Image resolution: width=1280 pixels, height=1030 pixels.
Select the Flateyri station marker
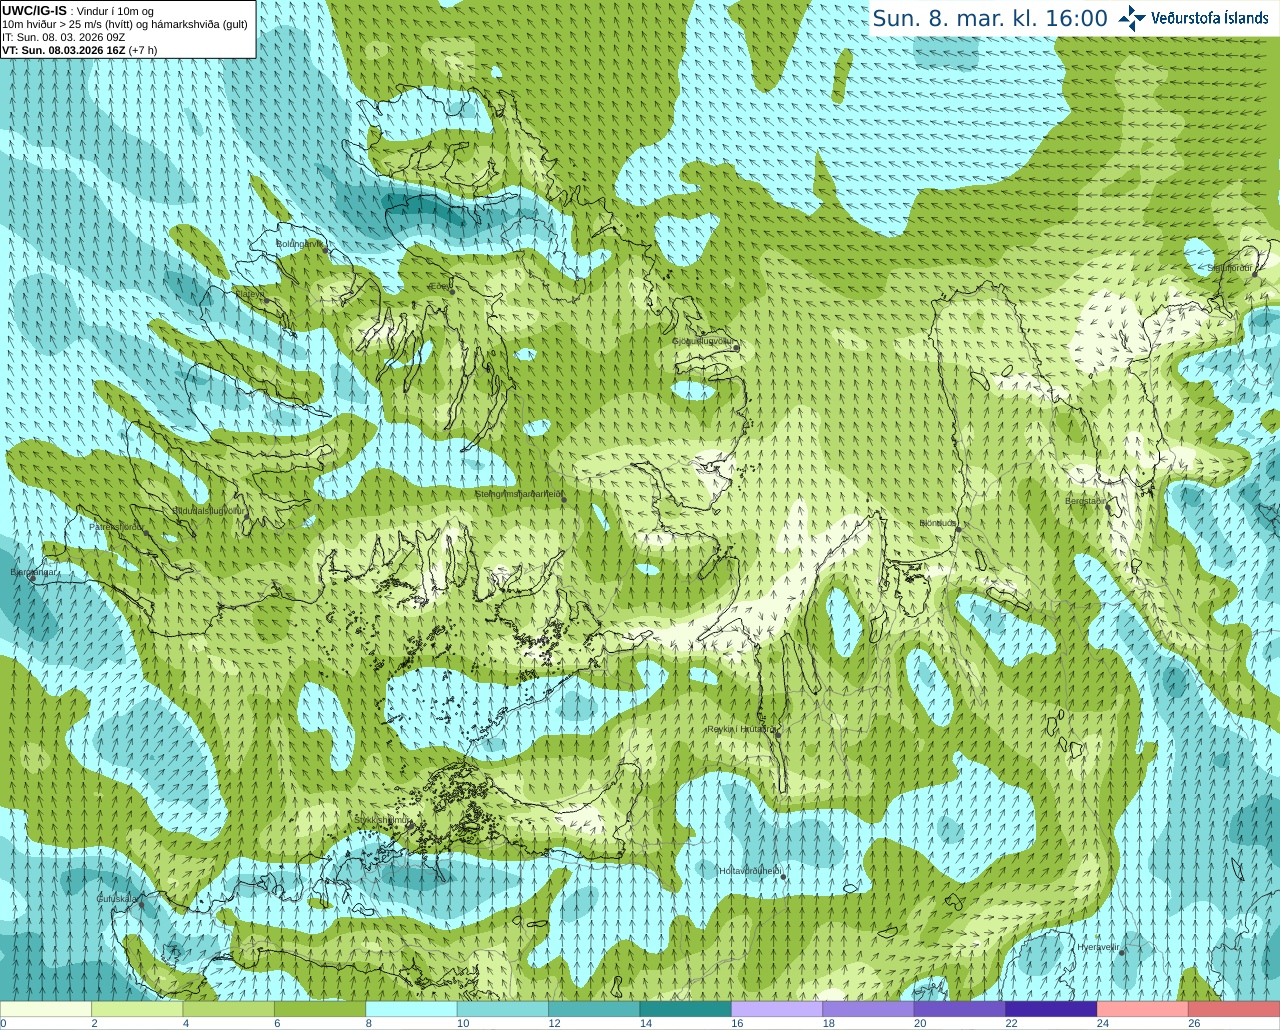(266, 300)
